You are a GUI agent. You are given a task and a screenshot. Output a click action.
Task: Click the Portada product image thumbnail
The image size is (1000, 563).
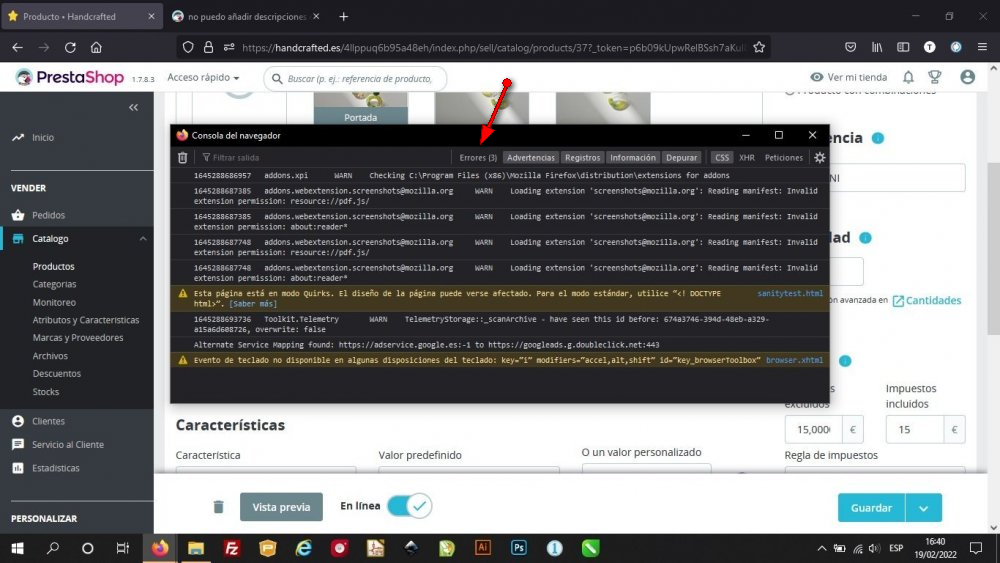[x=360, y=108]
